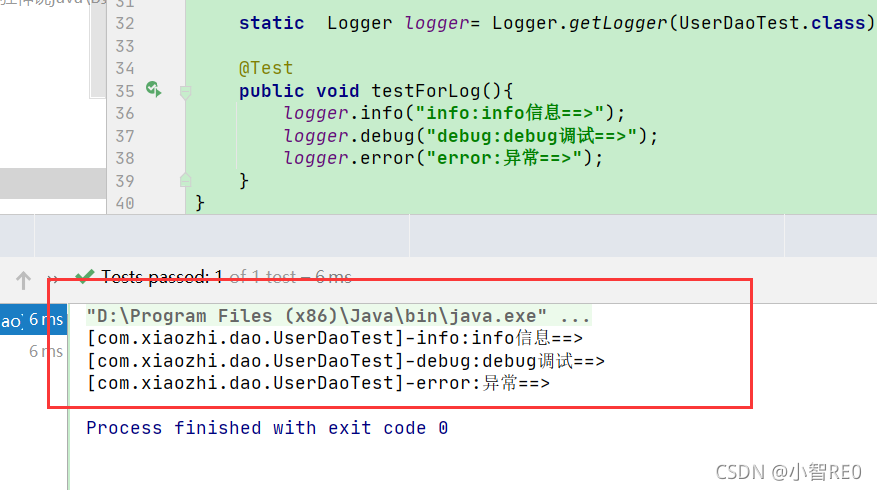Click the 'Process finished with exit code 0' text

(x=267, y=428)
